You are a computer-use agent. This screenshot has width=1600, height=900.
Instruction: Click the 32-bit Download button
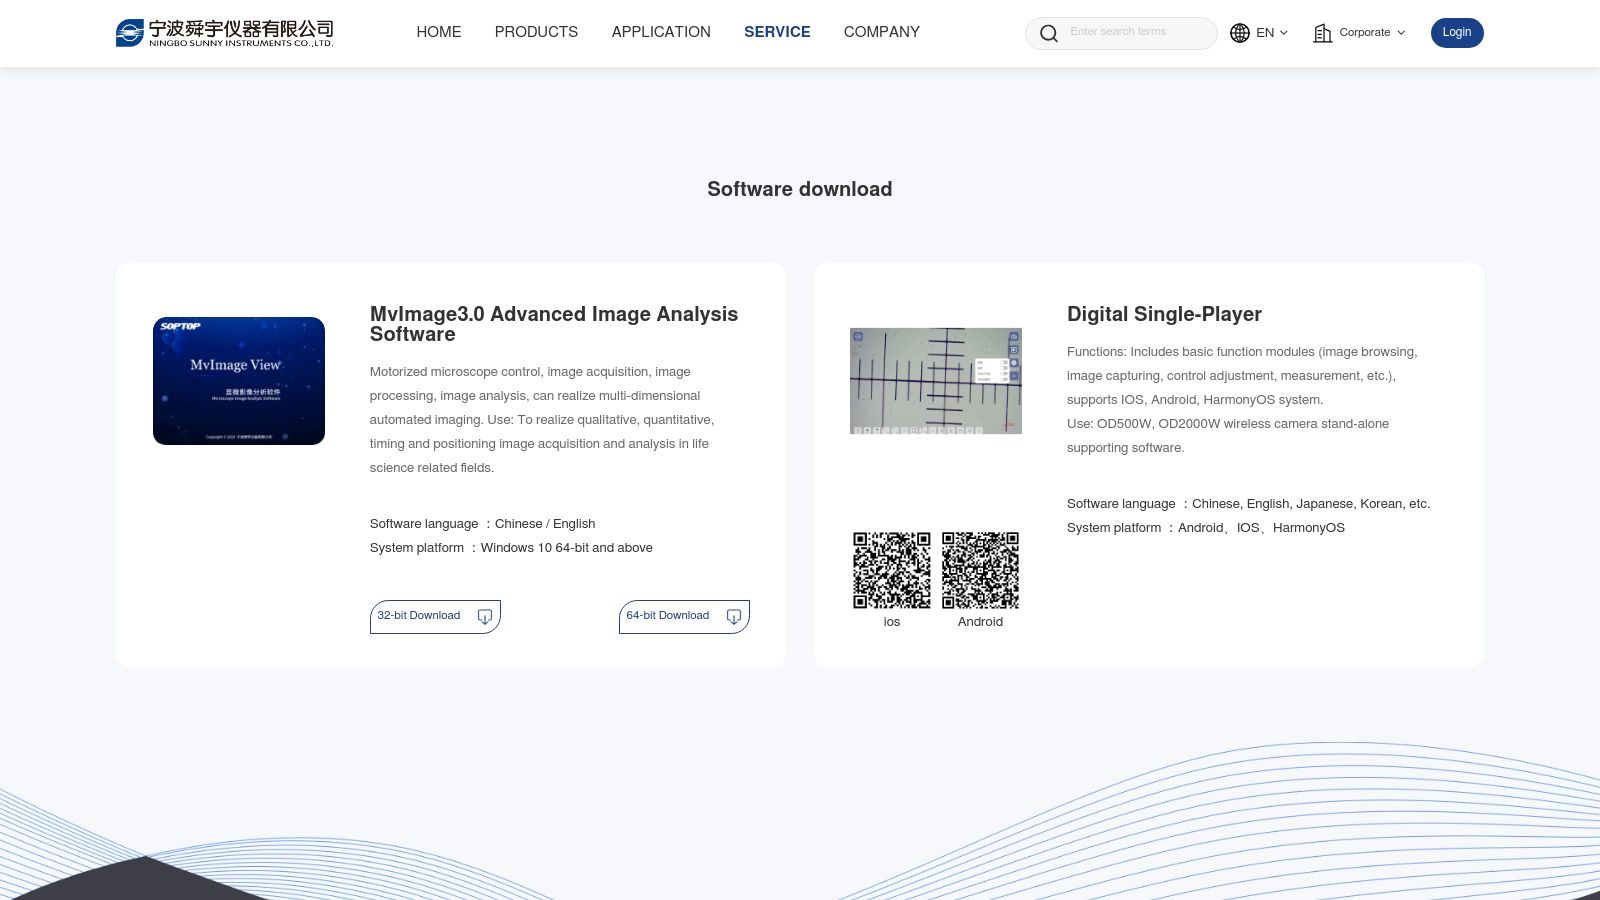(435, 616)
